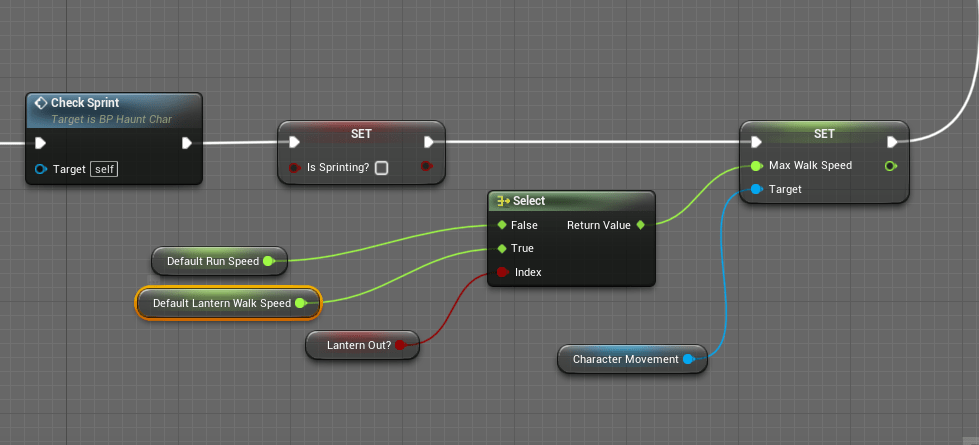Screen dimensions: 979x445
Task: Toggle the Is Sprinting? checkbox
Action: click(x=381, y=168)
